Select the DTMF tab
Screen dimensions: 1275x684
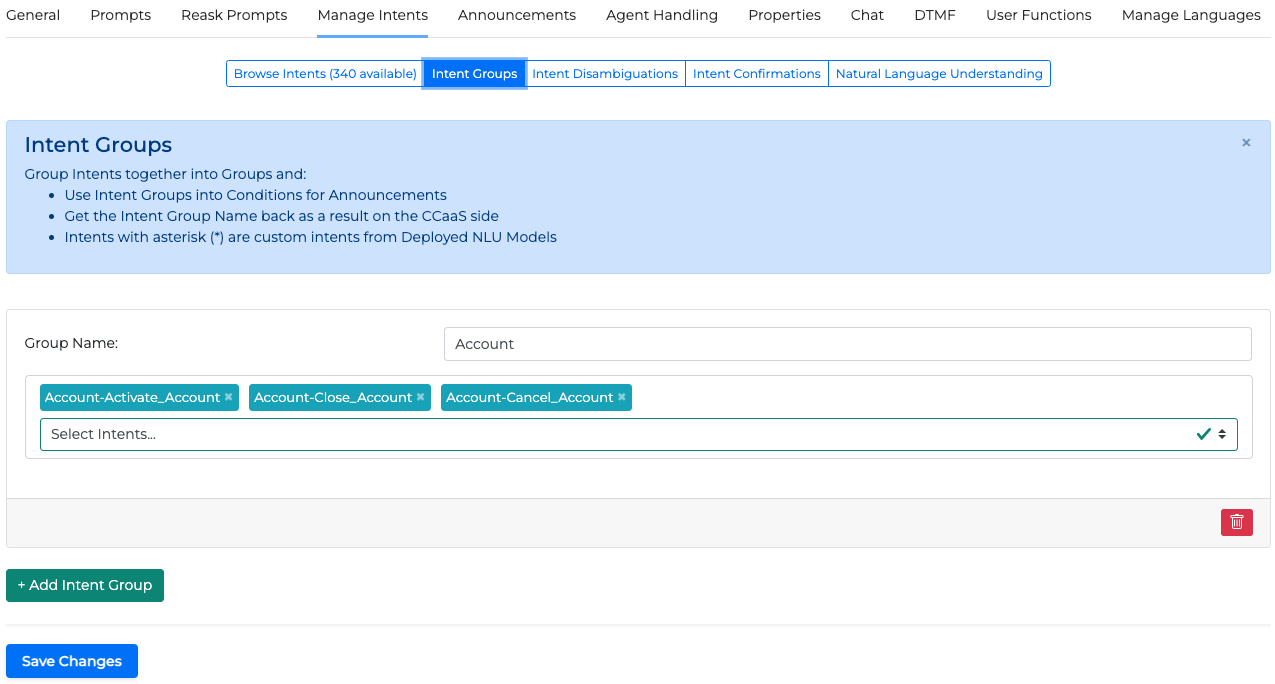tap(934, 15)
